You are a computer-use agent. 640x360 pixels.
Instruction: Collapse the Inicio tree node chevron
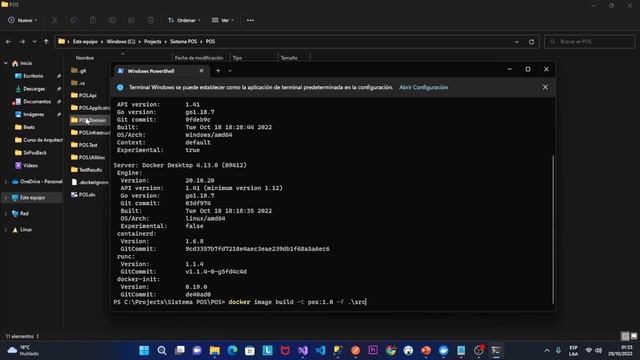[x=6, y=63]
